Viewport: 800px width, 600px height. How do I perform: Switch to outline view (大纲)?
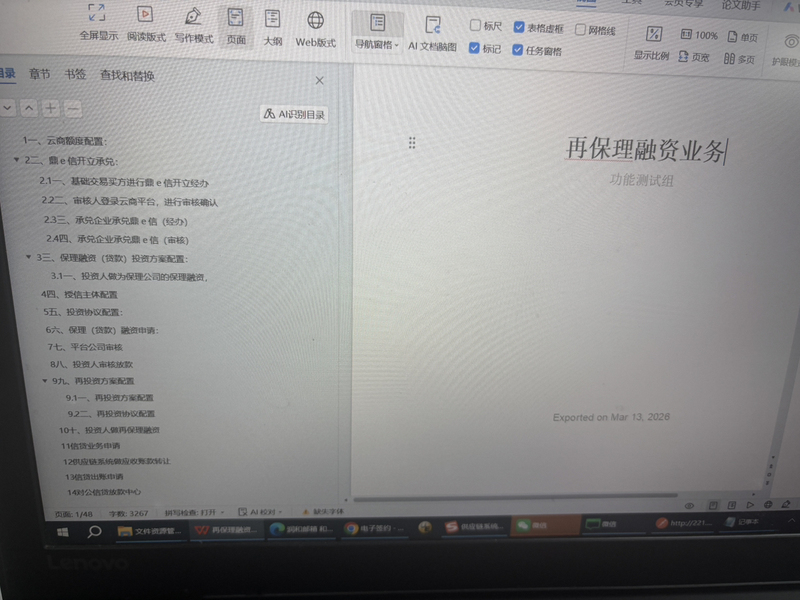coord(272,28)
